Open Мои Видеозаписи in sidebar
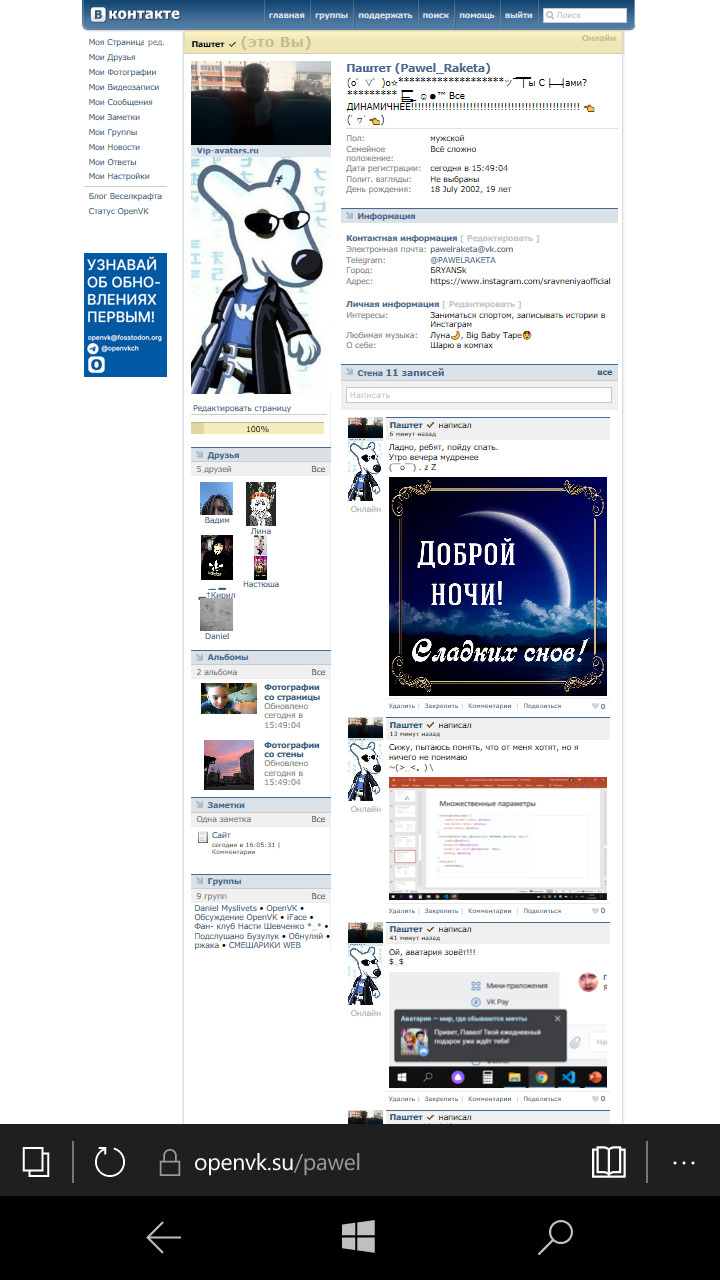Screen dimensions: 720x1280 point(124,87)
